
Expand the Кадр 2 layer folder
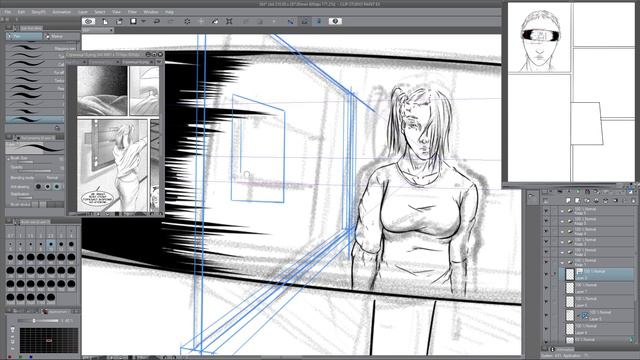[x=562, y=252]
